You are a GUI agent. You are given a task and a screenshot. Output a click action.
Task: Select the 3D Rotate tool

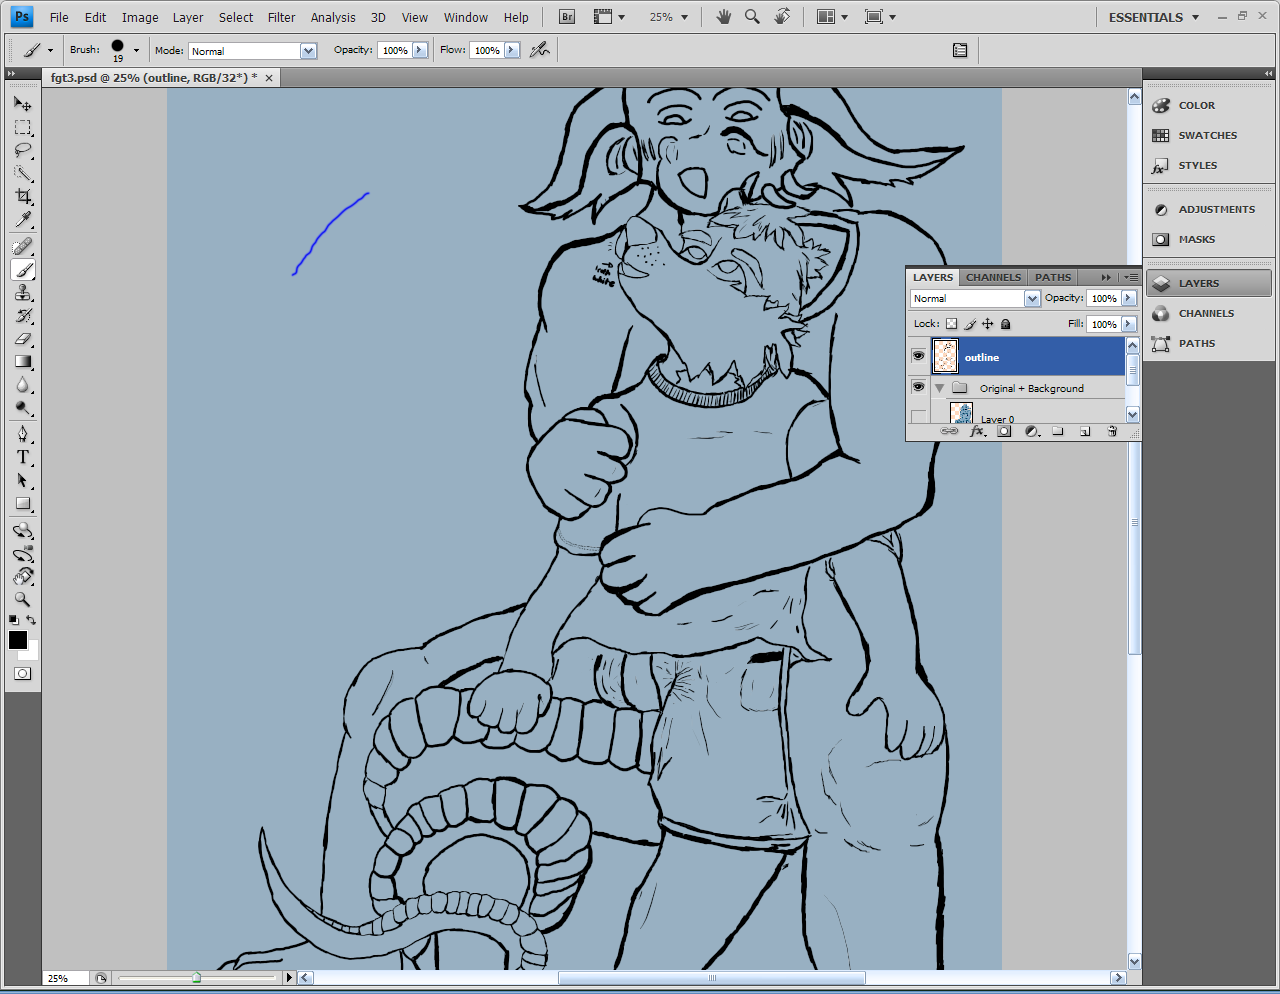pos(22,530)
